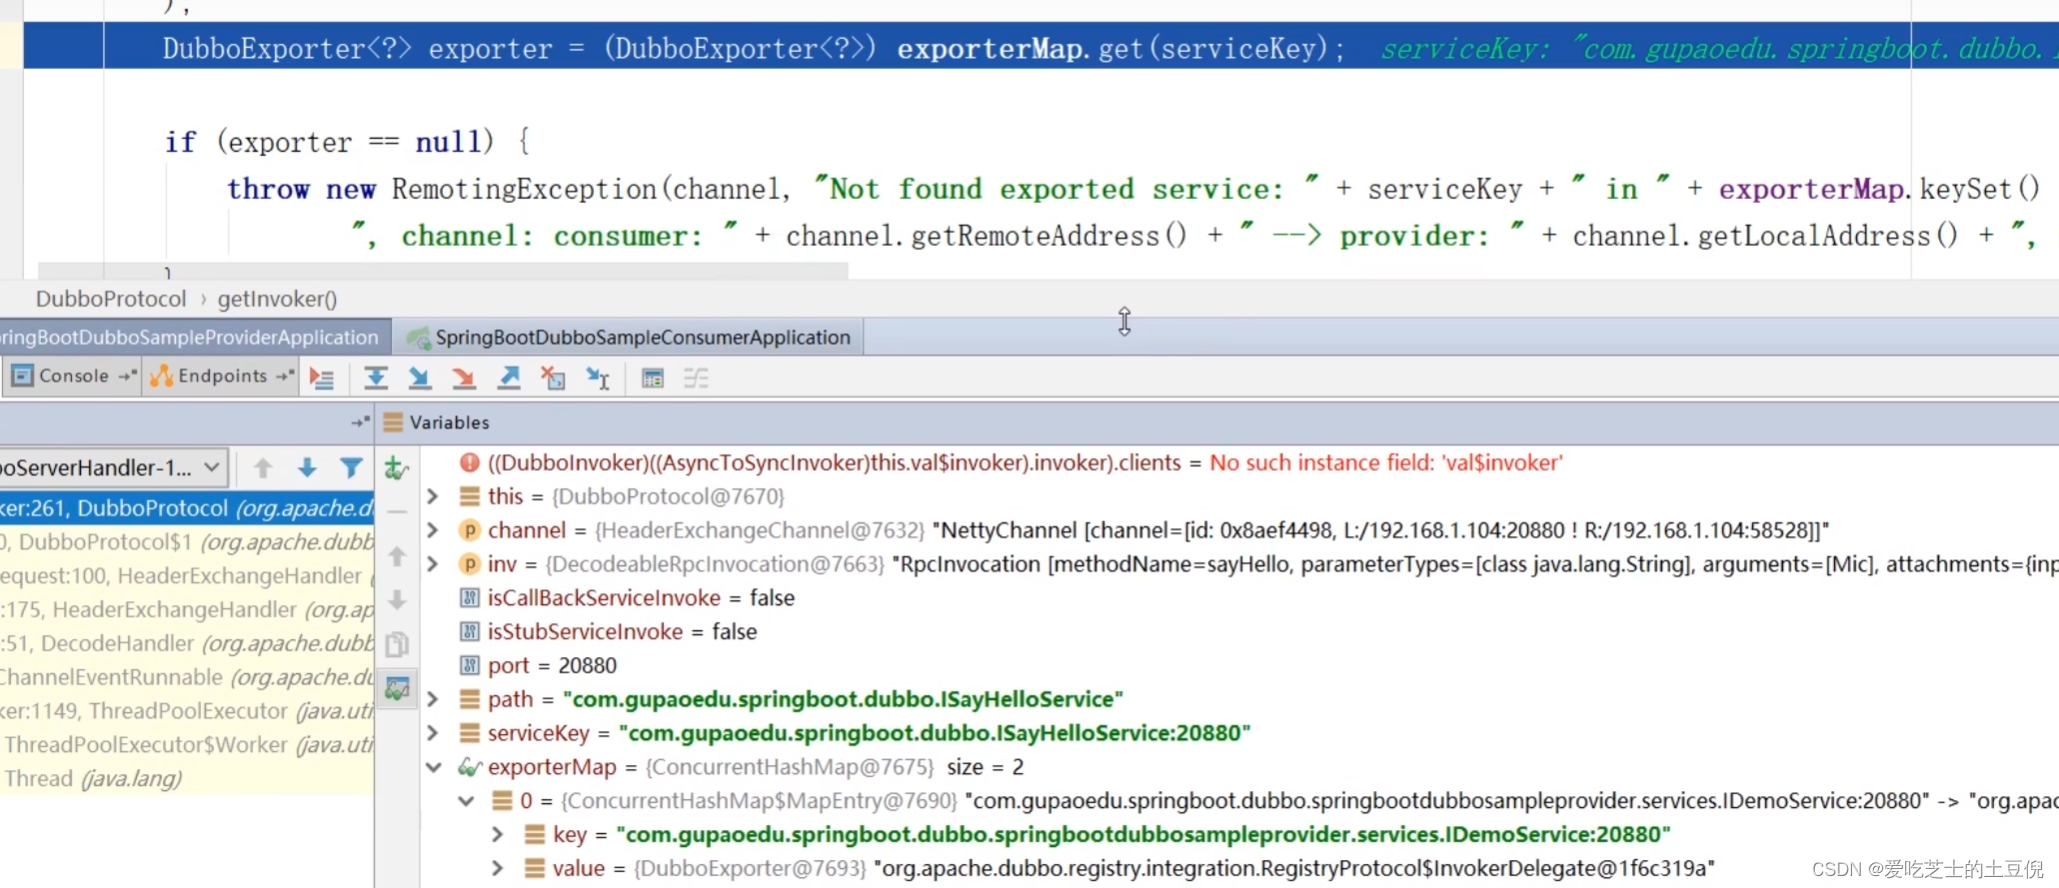Click New Watch plus icon
Viewport: 2059px width, 888px height.
pyautogui.click(x=397, y=467)
